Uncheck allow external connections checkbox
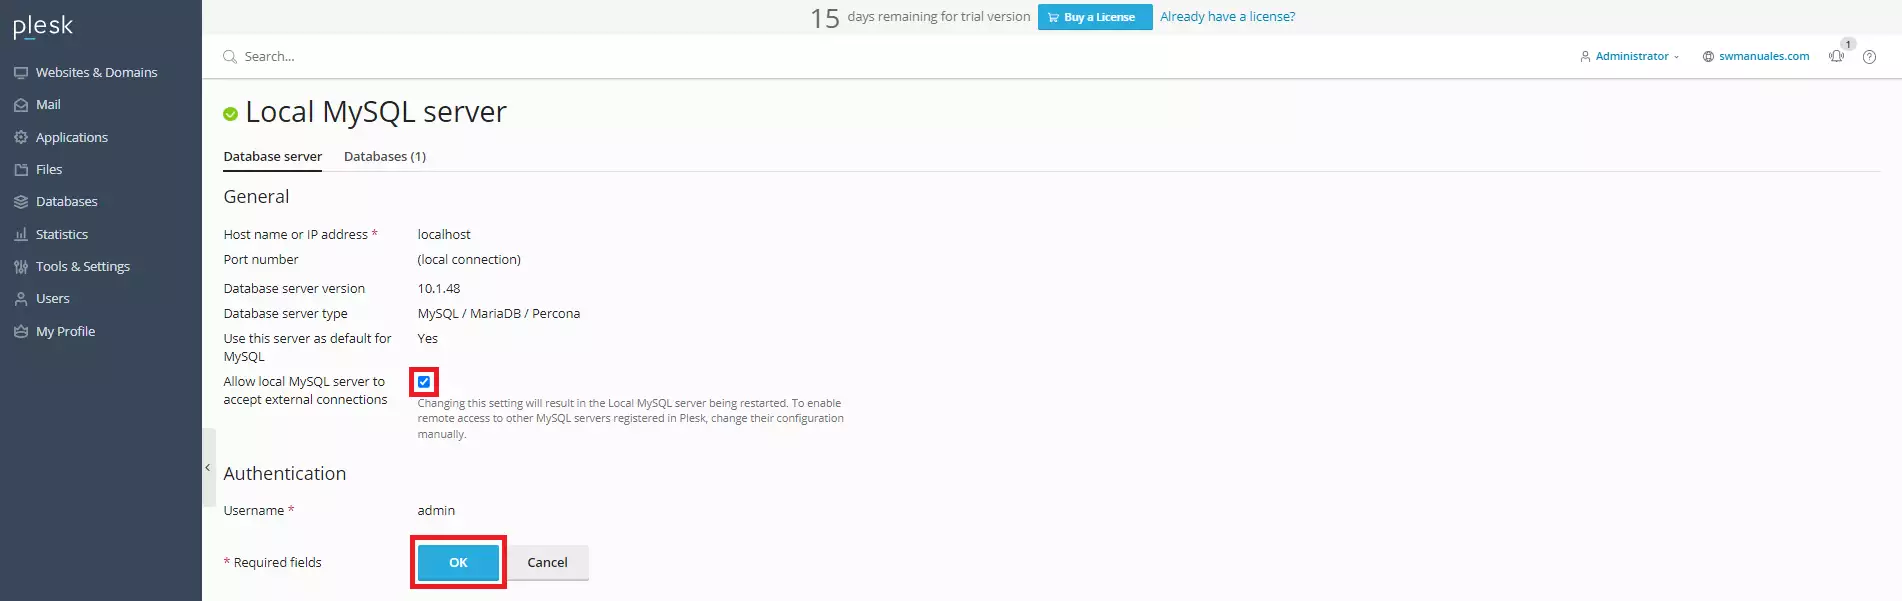 [x=424, y=382]
